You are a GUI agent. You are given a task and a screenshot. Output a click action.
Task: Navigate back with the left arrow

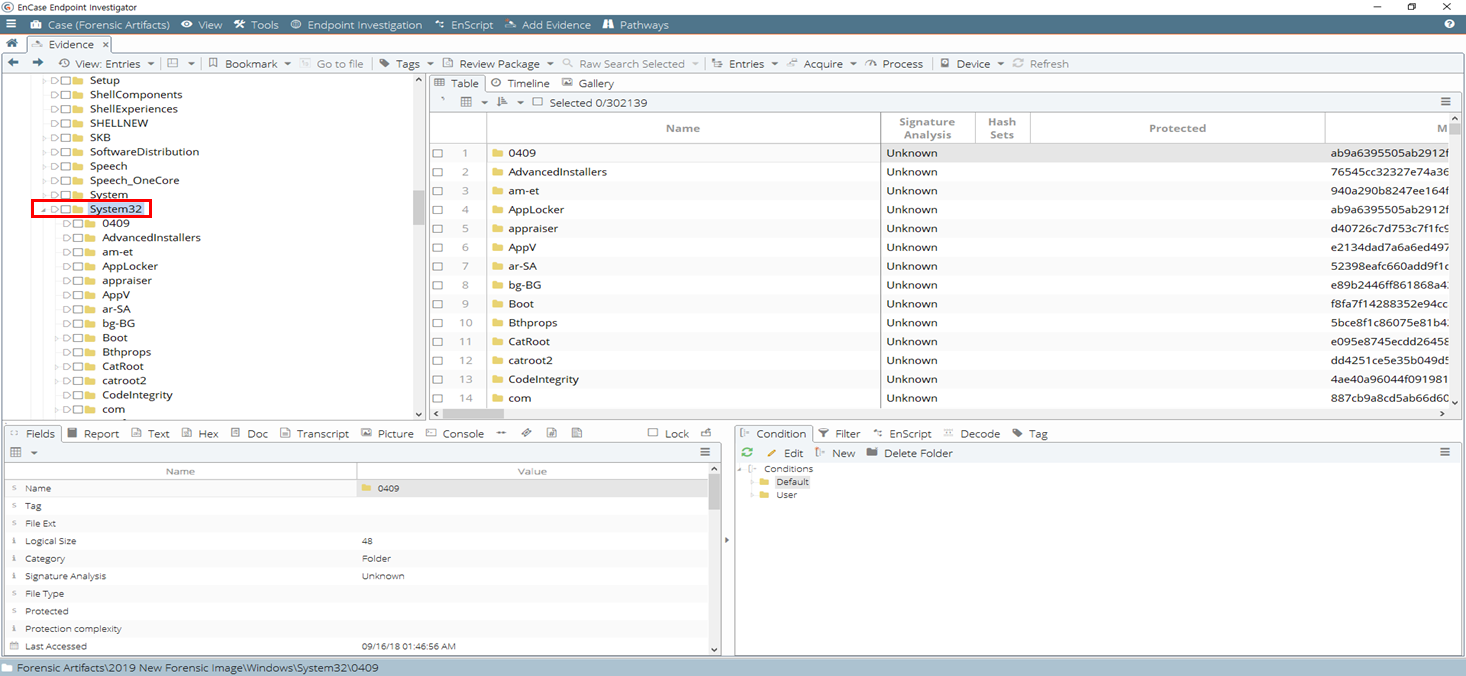tap(13, 63)
